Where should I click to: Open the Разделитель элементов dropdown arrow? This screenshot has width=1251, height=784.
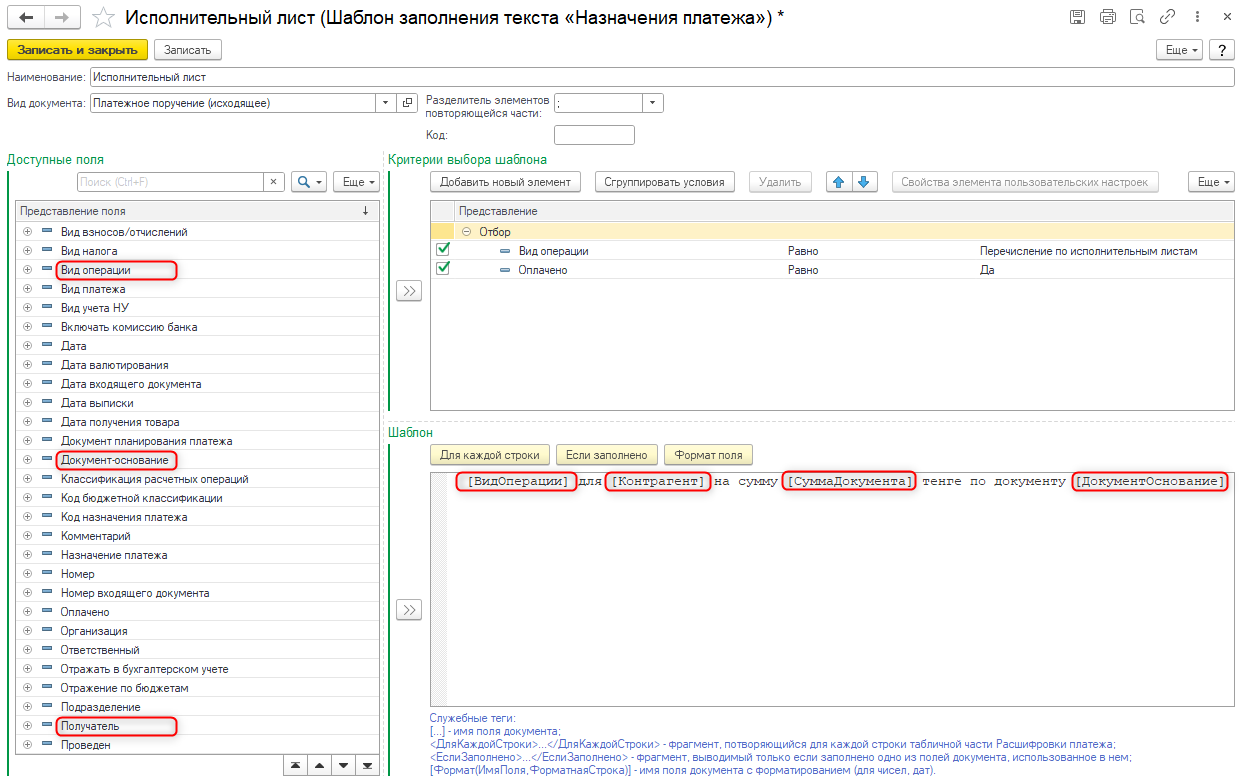pos(652,103)
